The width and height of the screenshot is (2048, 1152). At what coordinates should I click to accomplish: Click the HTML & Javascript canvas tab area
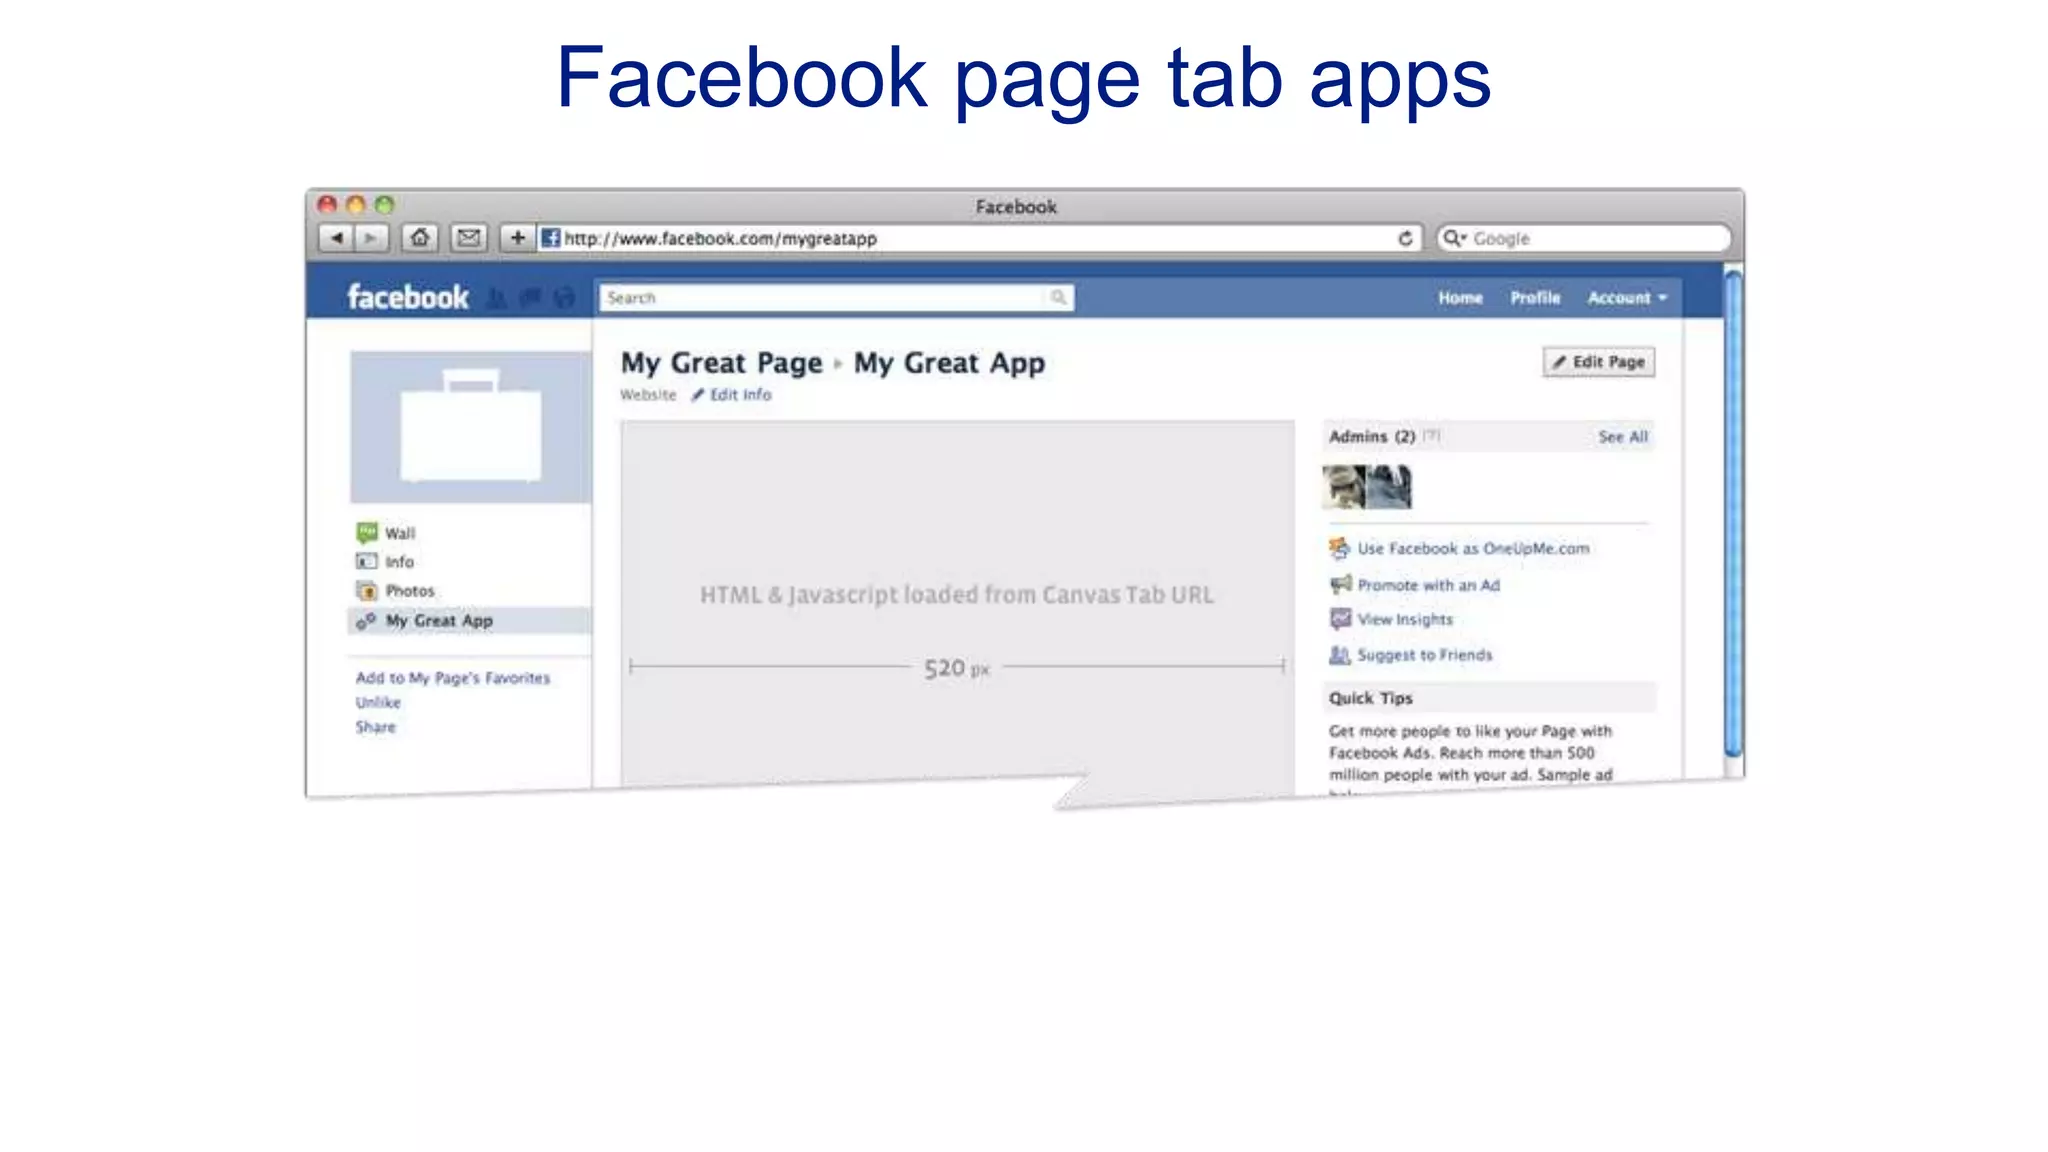pyautogui.click(x=957, y=602)
